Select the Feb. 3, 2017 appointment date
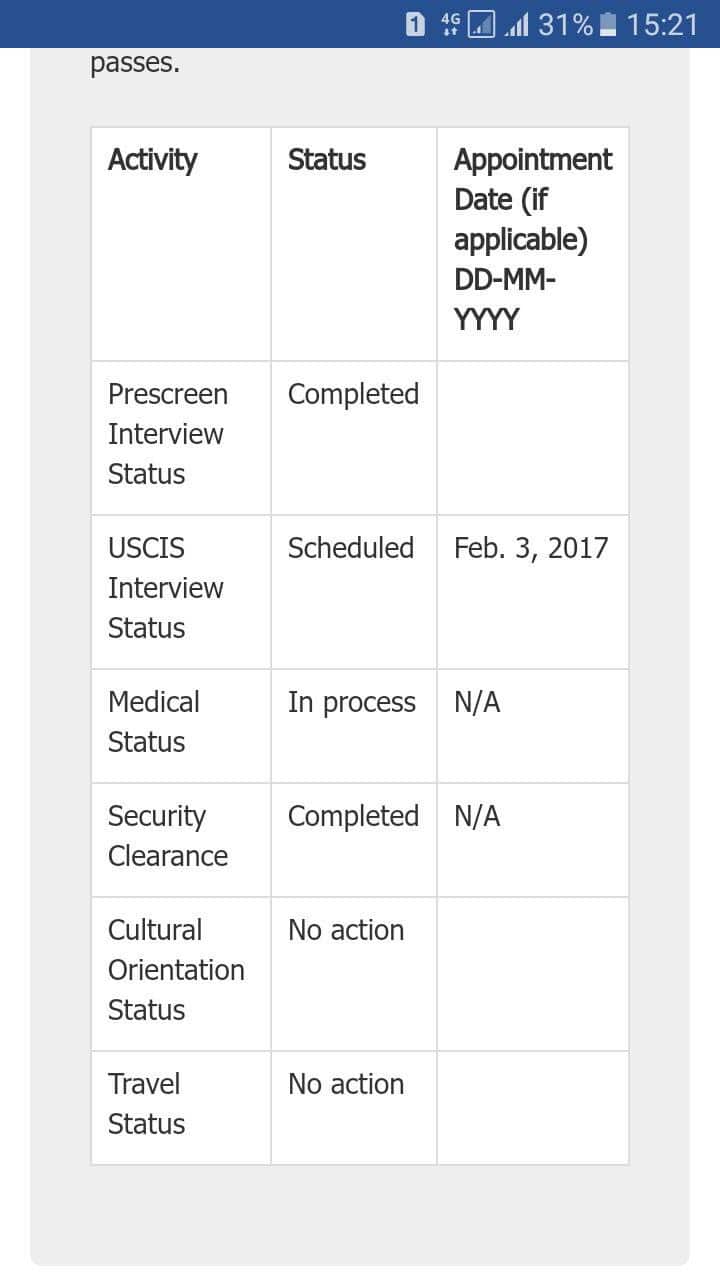 pos(531,548)
